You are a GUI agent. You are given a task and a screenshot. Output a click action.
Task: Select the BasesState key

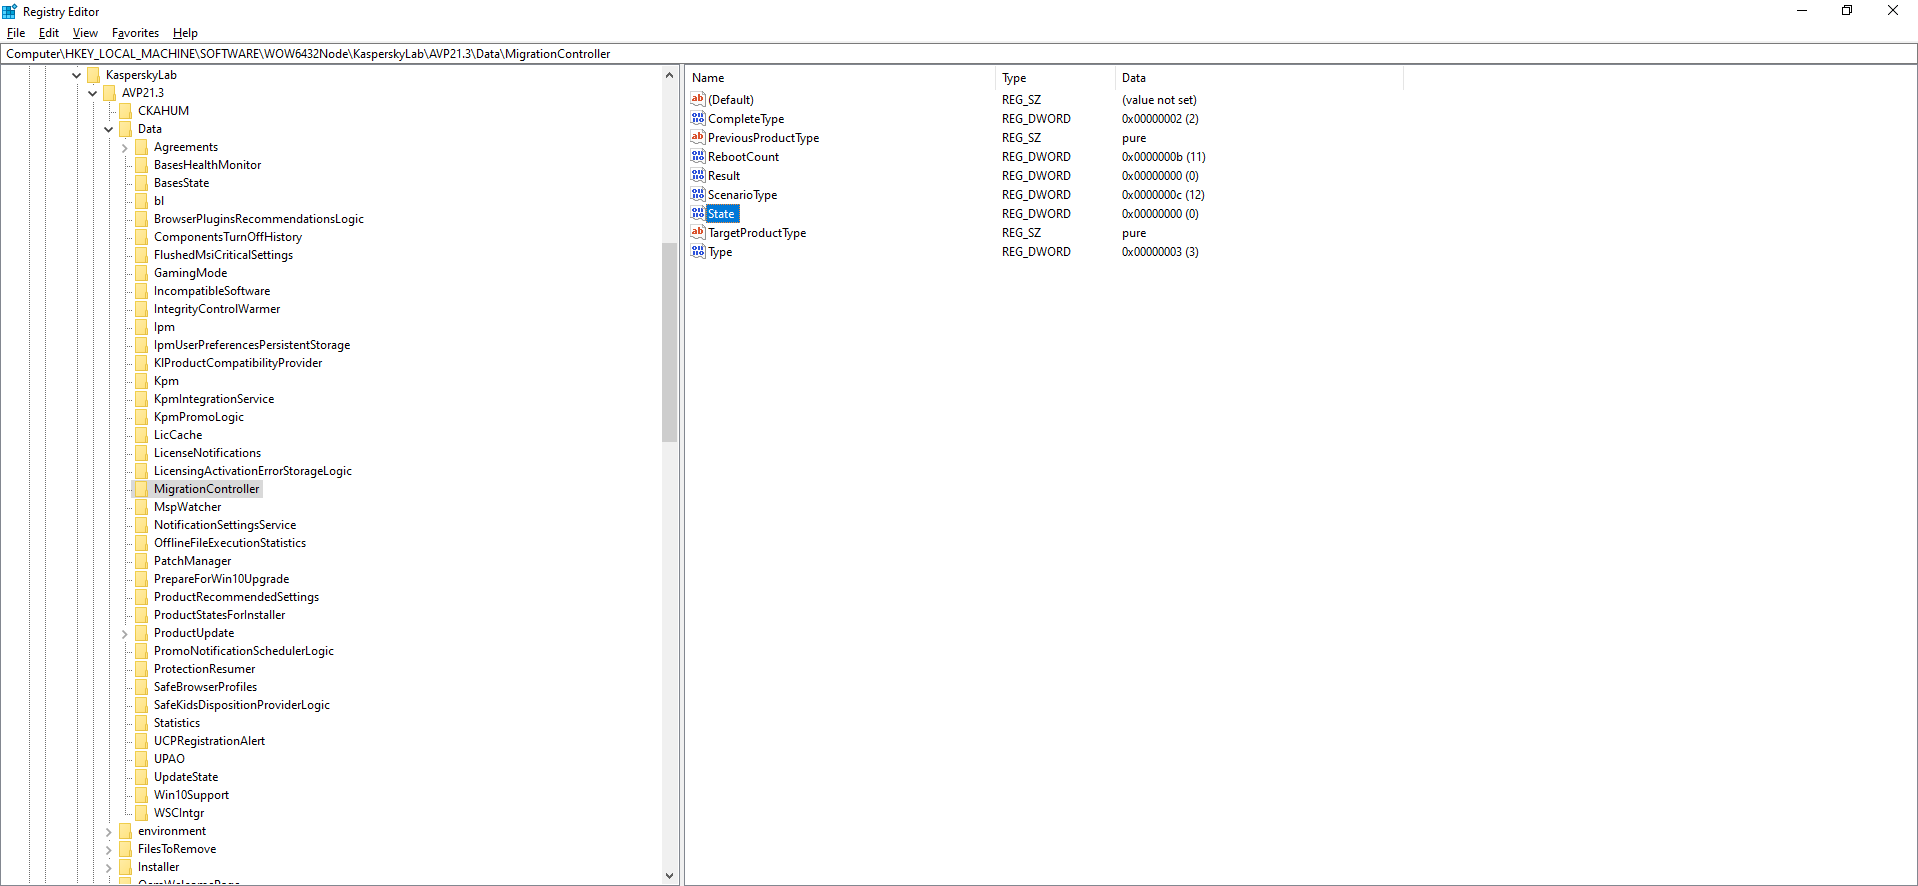tap(181, 183)
